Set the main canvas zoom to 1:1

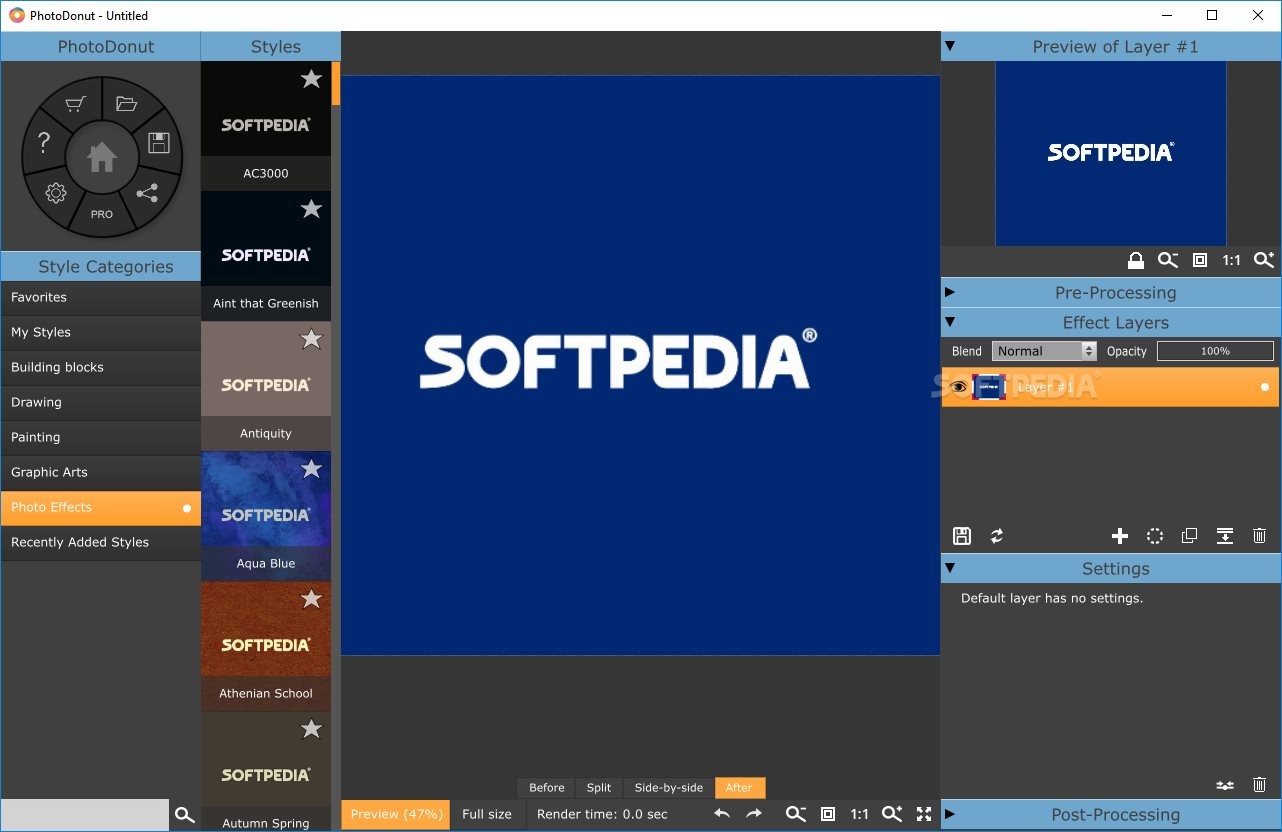point(859,814)
